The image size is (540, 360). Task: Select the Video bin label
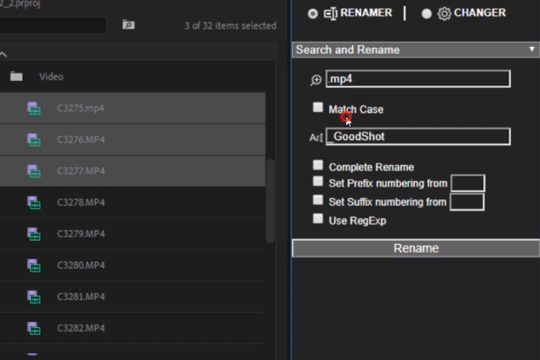(51, 77)
